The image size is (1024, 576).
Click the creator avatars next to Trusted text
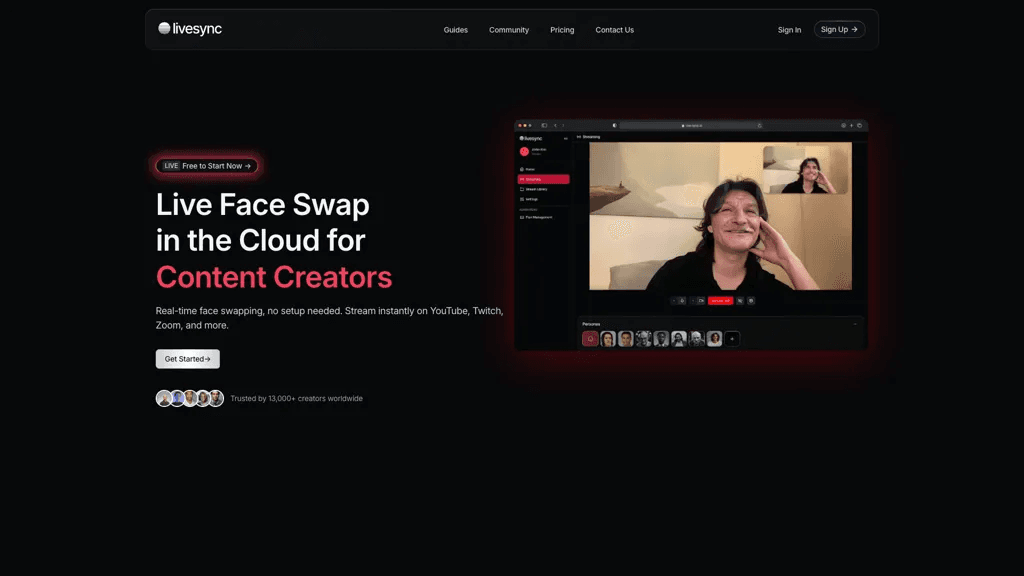pyautogui.click(x=189, y=398)
